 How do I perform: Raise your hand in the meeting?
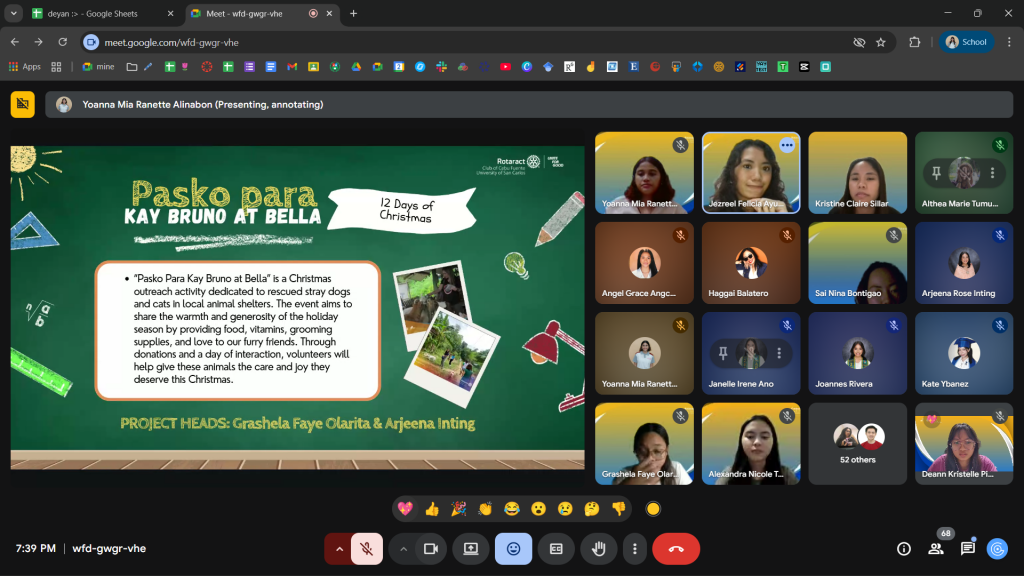point(599,548)
